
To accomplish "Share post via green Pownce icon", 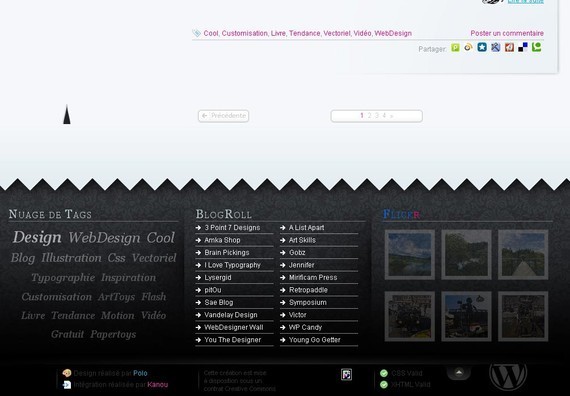I will coord(455,48).
